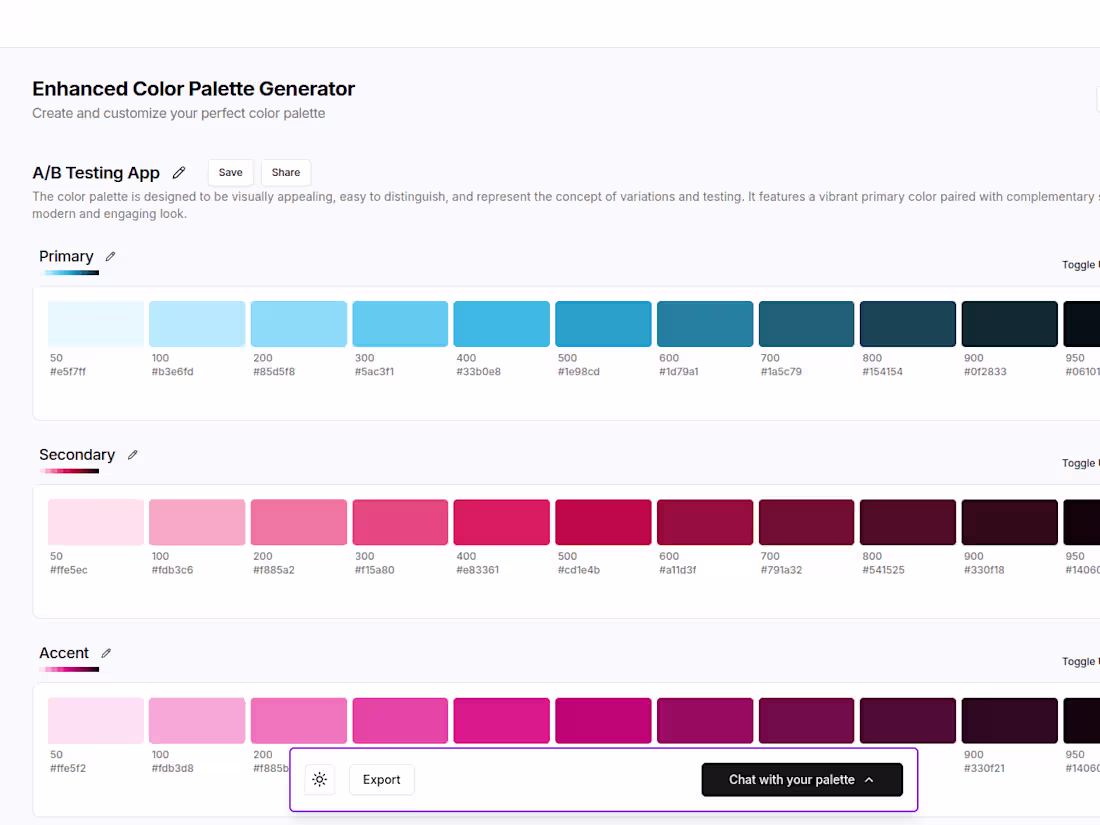
Task: Click the Secondary 800 swatch #541525
Action: coord(907,521)
